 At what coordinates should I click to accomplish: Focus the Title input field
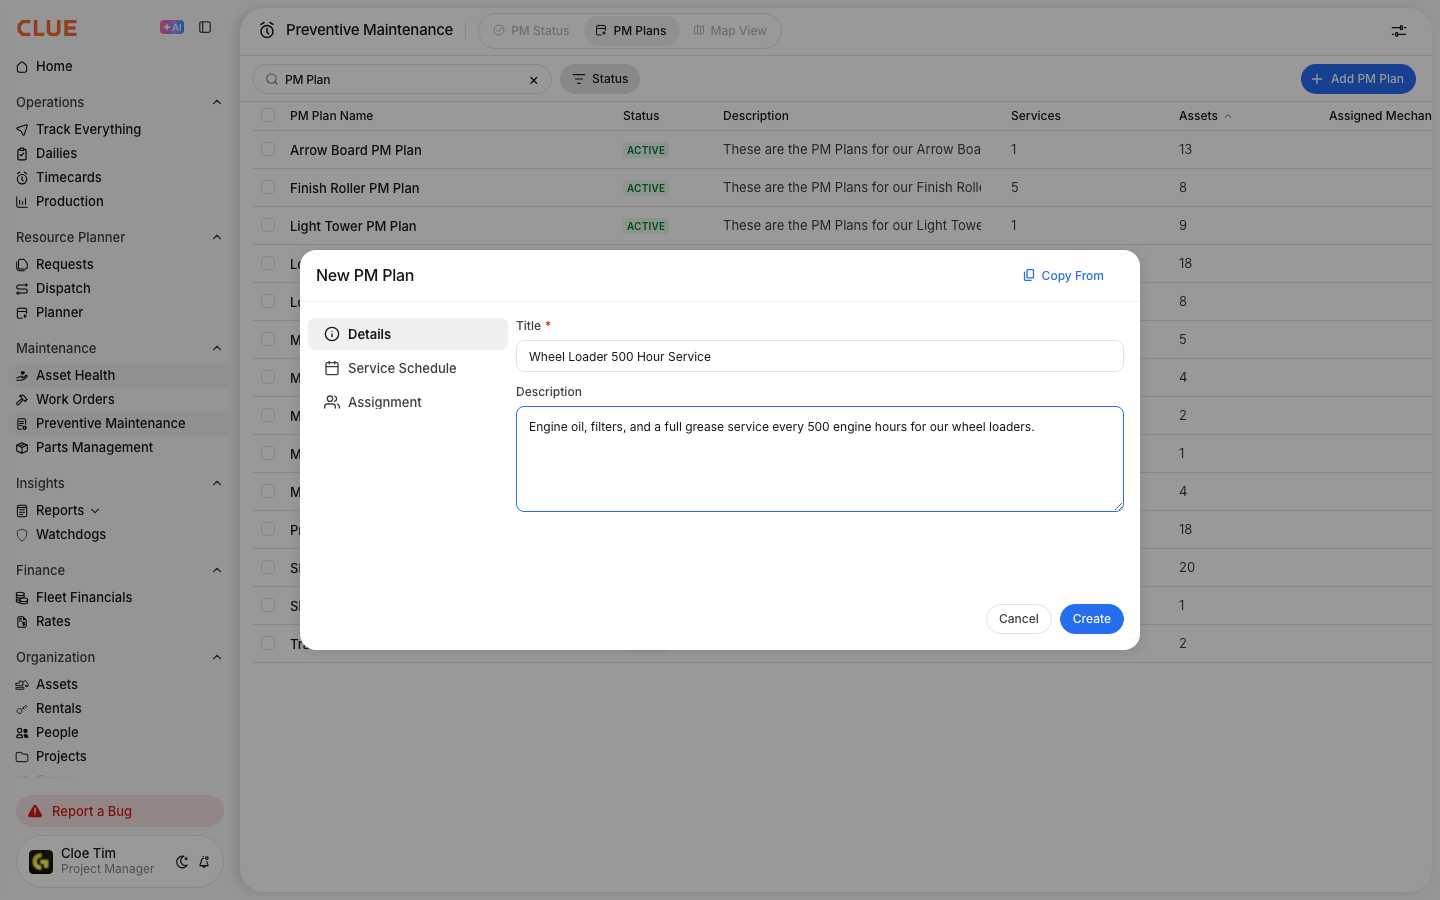[x=820, y=356]
